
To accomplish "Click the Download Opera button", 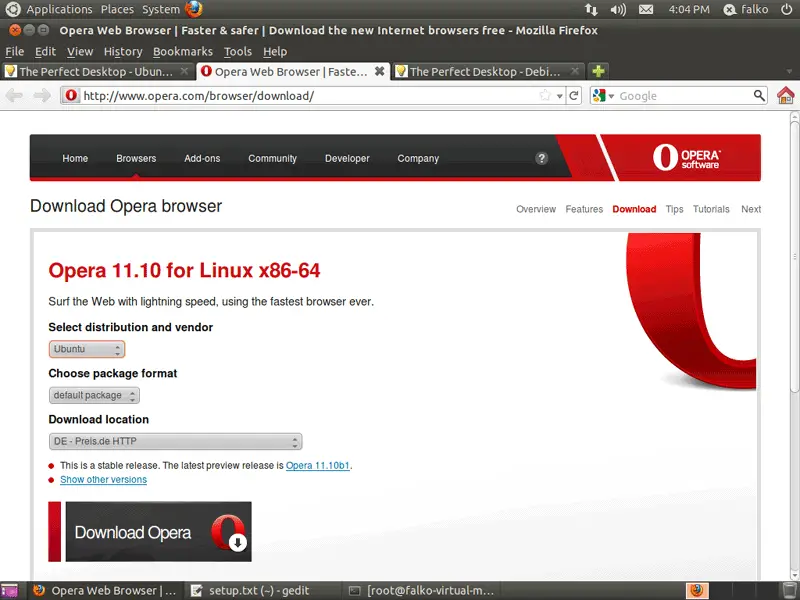I will [150, 532].
